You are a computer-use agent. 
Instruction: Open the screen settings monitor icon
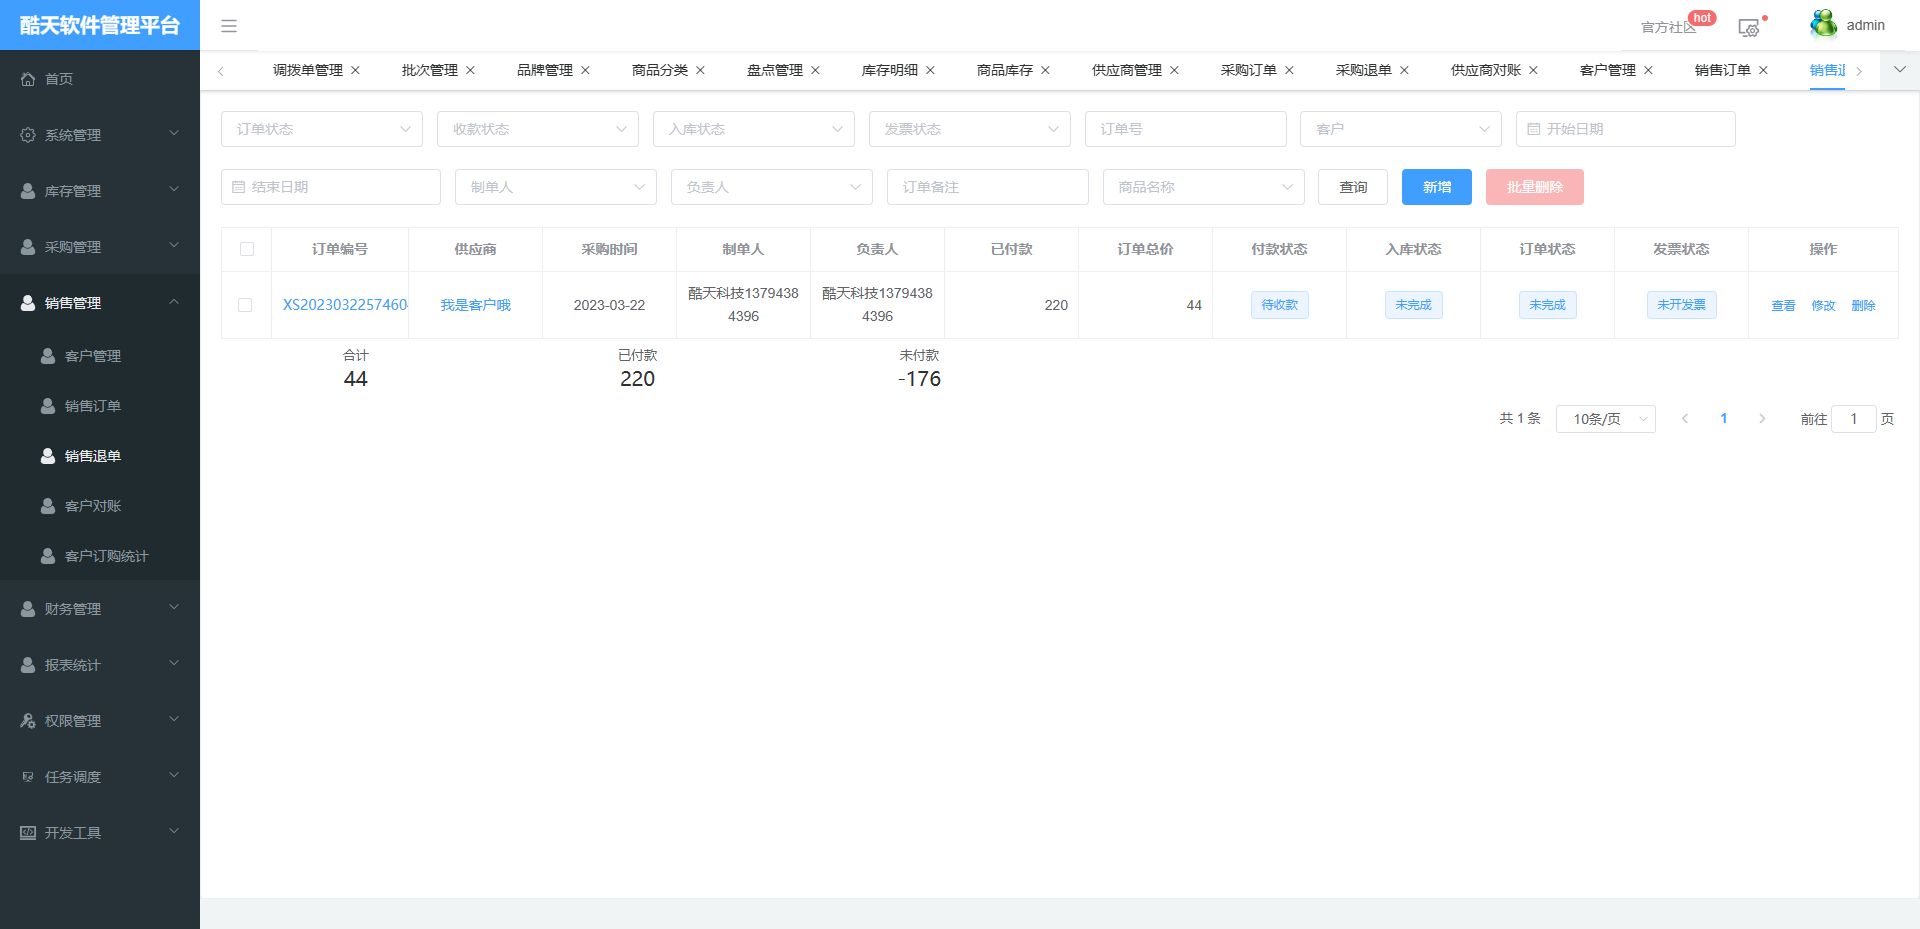click(1748, 28)
